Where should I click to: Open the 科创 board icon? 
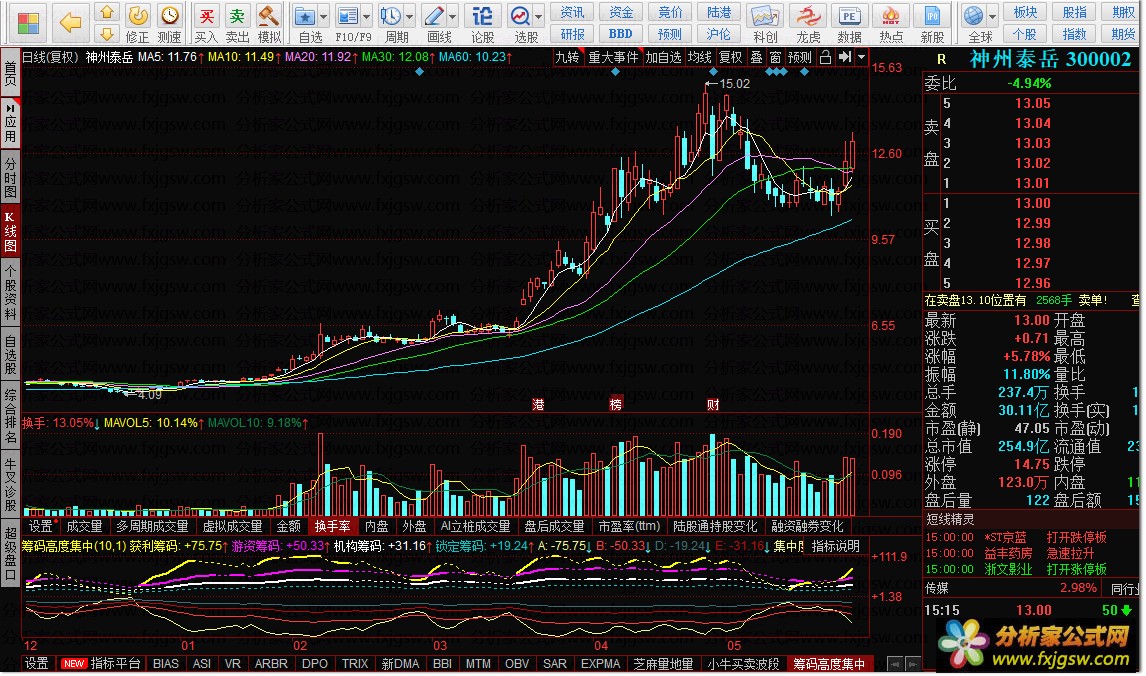[764, 23]
